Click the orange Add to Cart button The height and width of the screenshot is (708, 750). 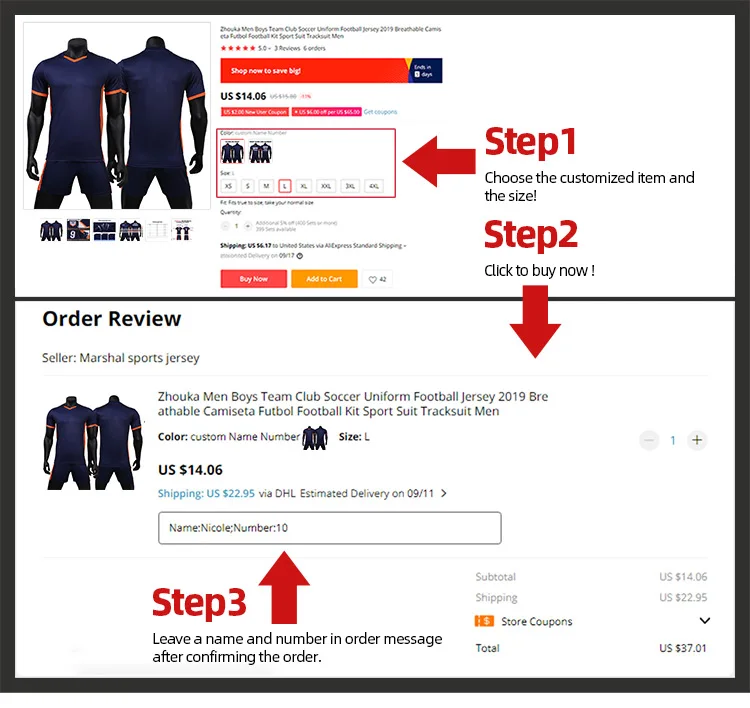(x=324, y=278)
